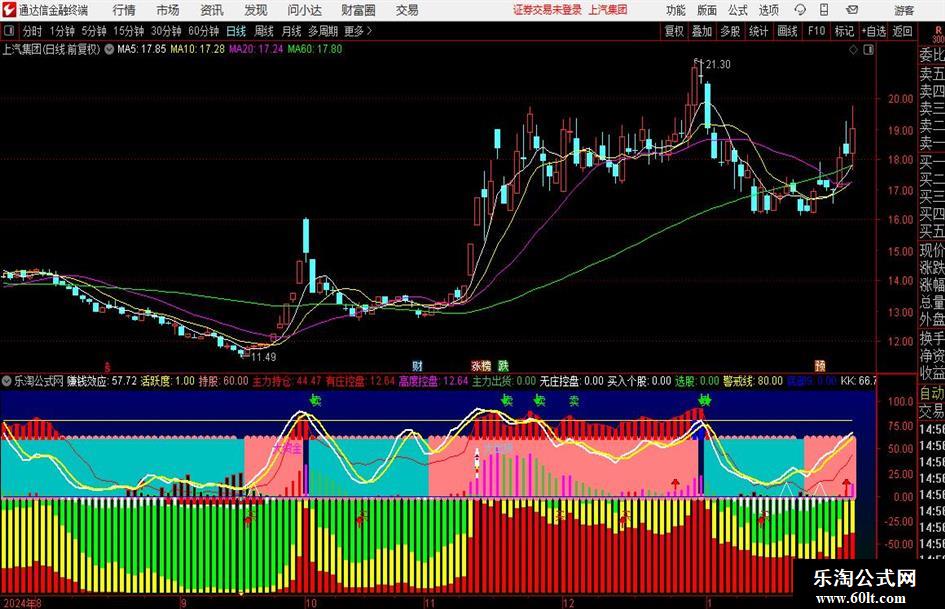Image resolution: width=945 pixels, height=609 pixels.
Task: Click the 统计 statistics button
Action: pos(758,31)
